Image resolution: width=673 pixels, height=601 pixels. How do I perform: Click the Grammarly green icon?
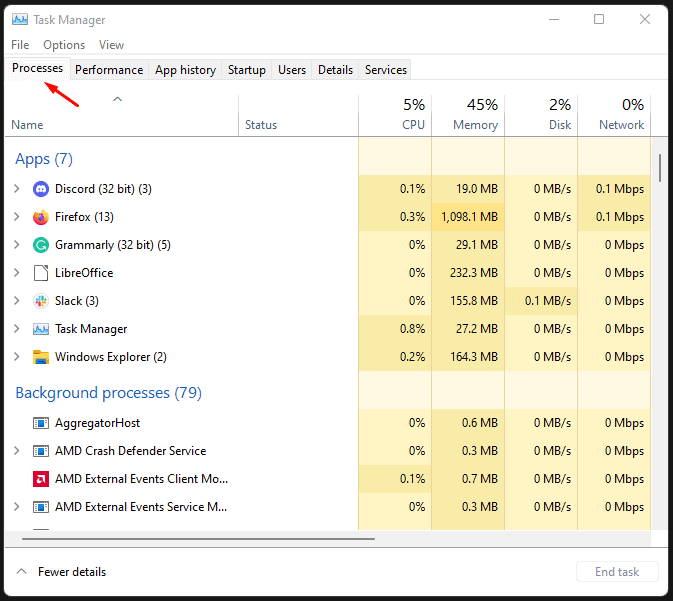pyautogui.click(x=41, y=245)
